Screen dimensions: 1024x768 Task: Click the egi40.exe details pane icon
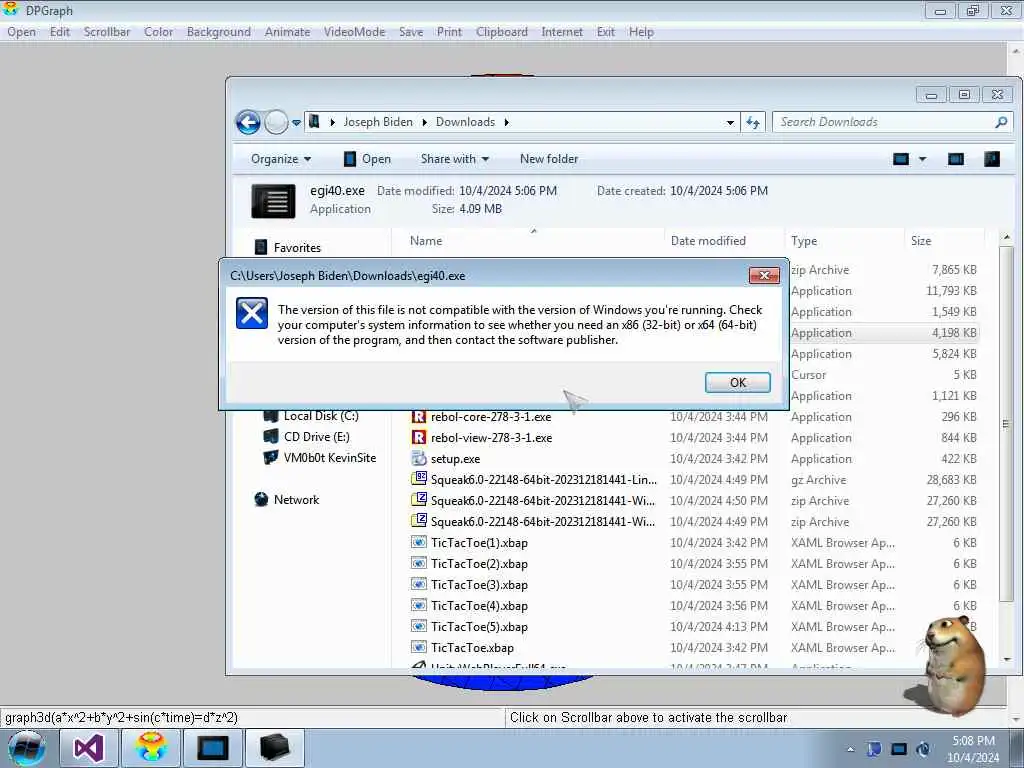click(x=273, y=201)
